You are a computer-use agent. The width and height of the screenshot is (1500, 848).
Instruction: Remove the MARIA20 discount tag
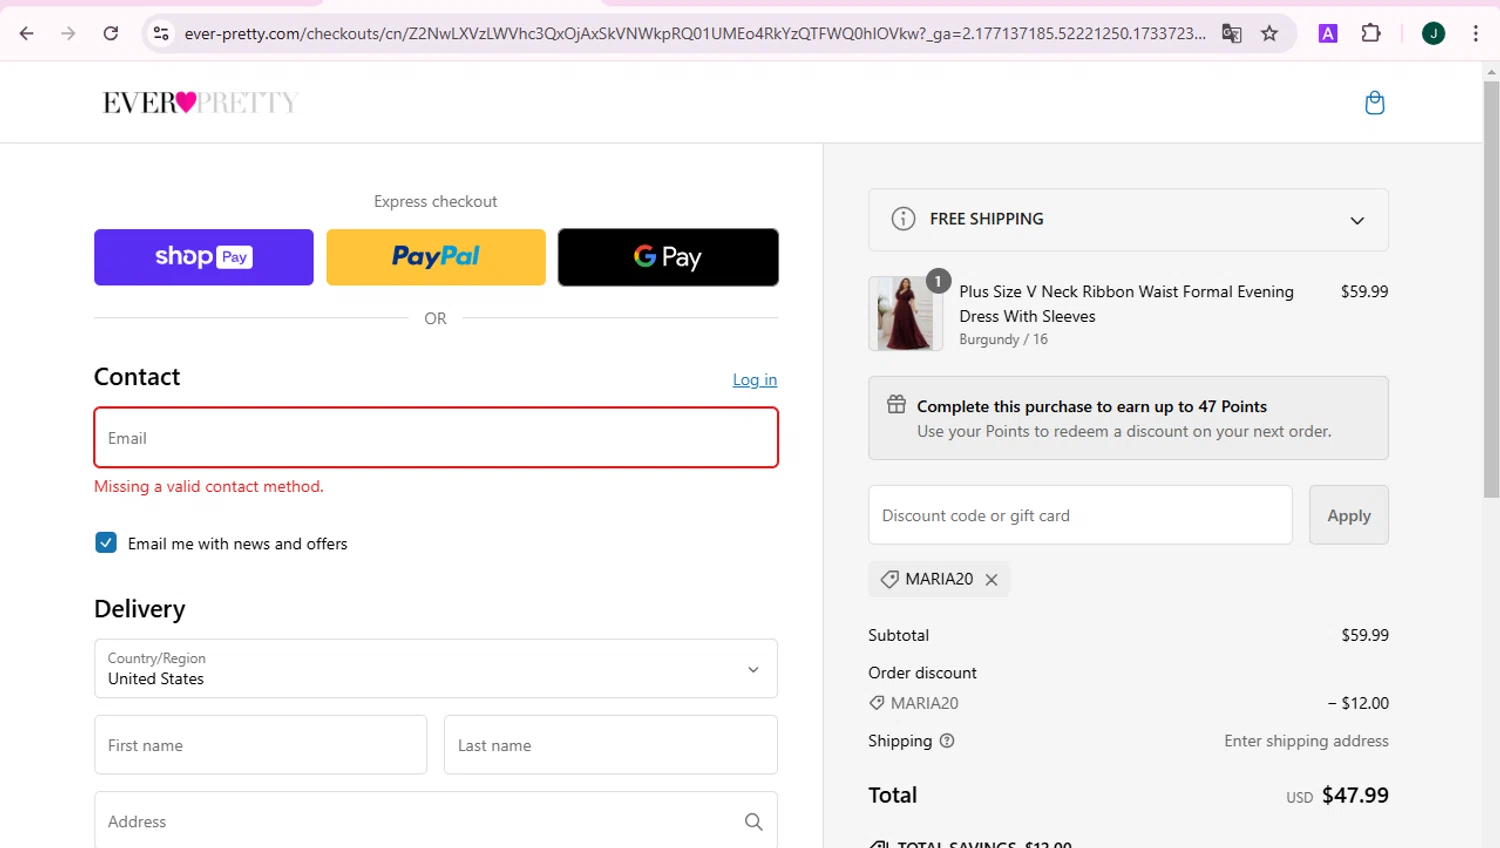click(991, 579)
